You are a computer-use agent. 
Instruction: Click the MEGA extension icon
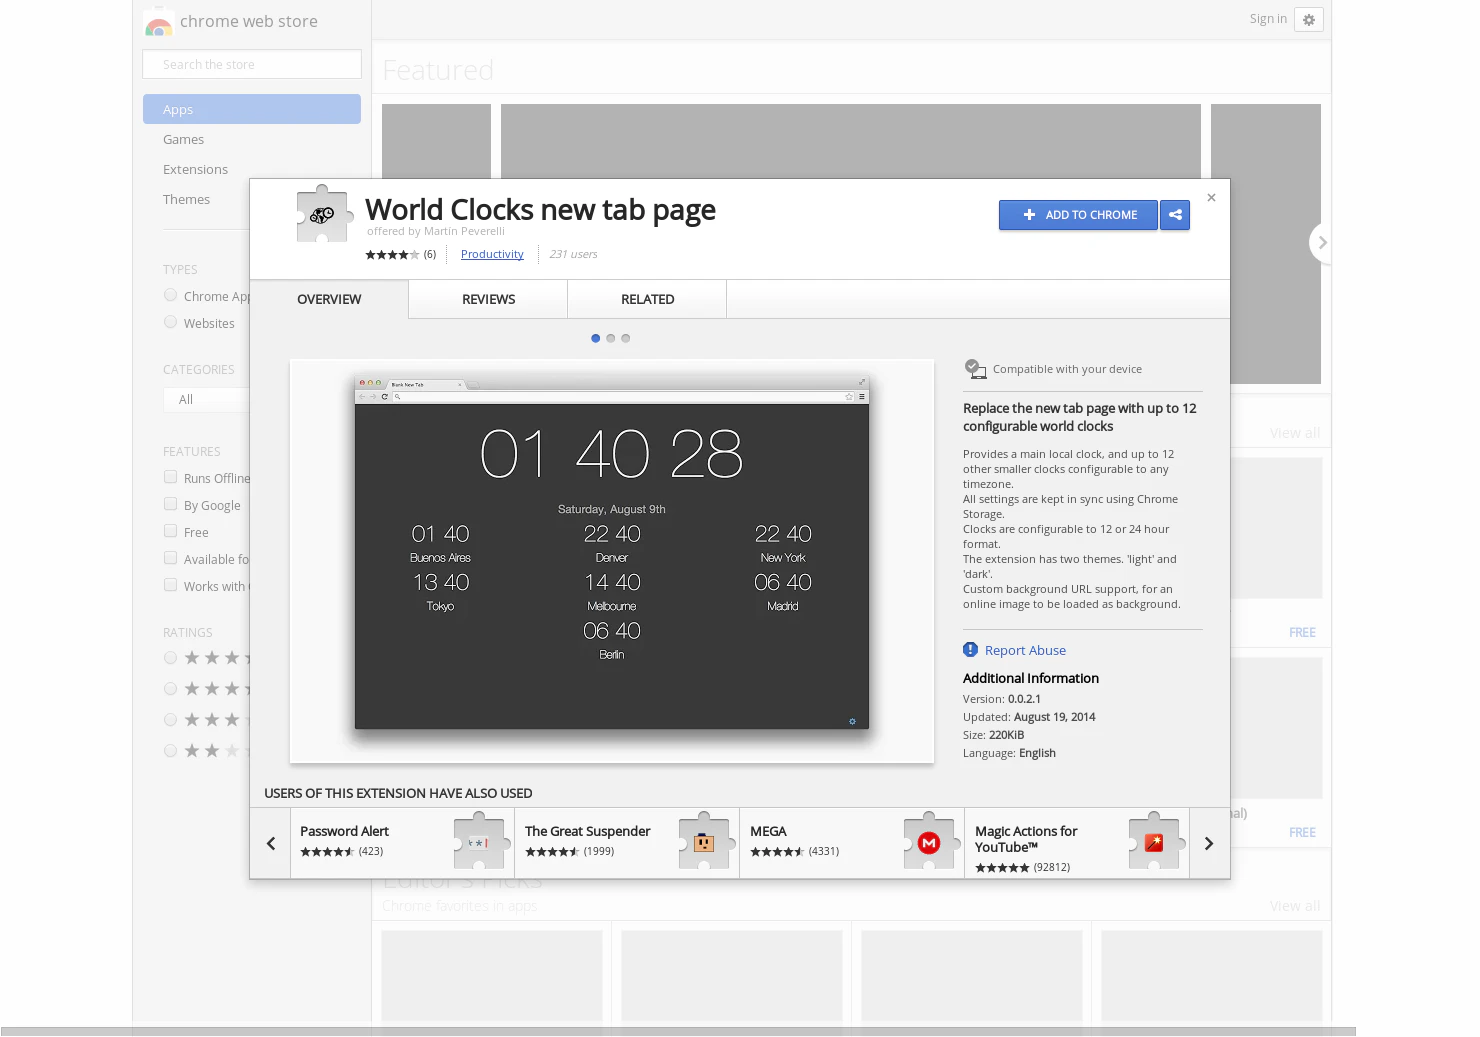click(929, 842)
